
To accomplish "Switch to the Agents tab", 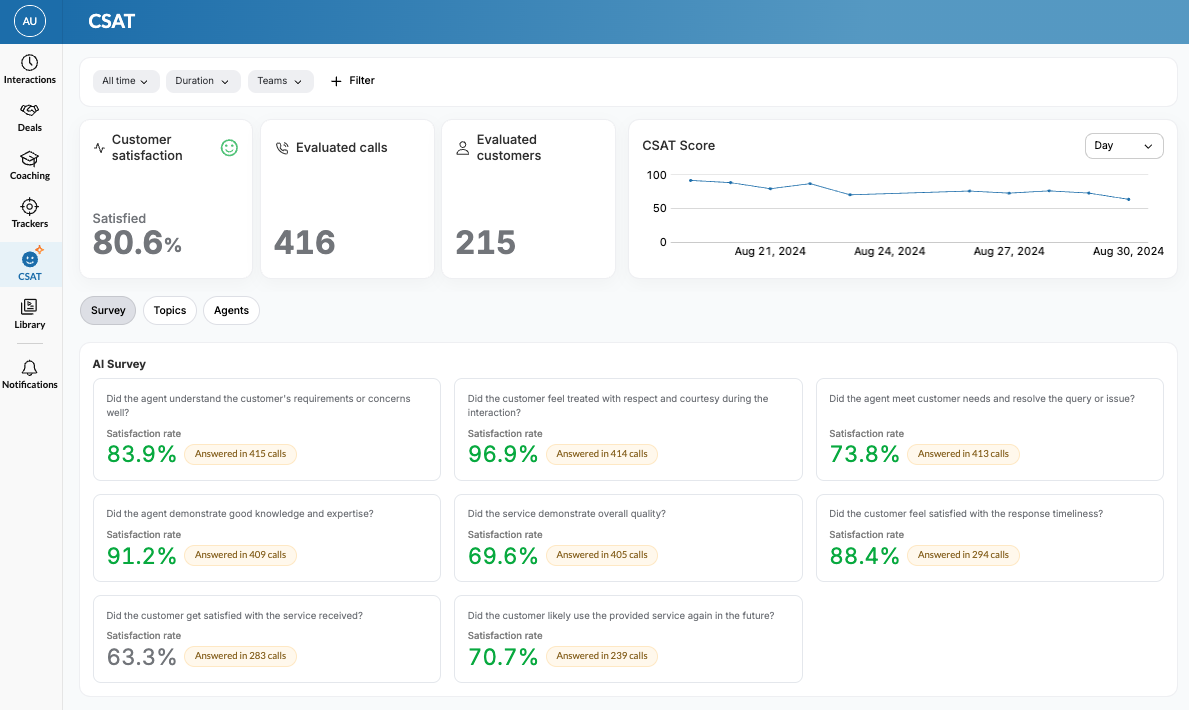I will coord(231,310).
